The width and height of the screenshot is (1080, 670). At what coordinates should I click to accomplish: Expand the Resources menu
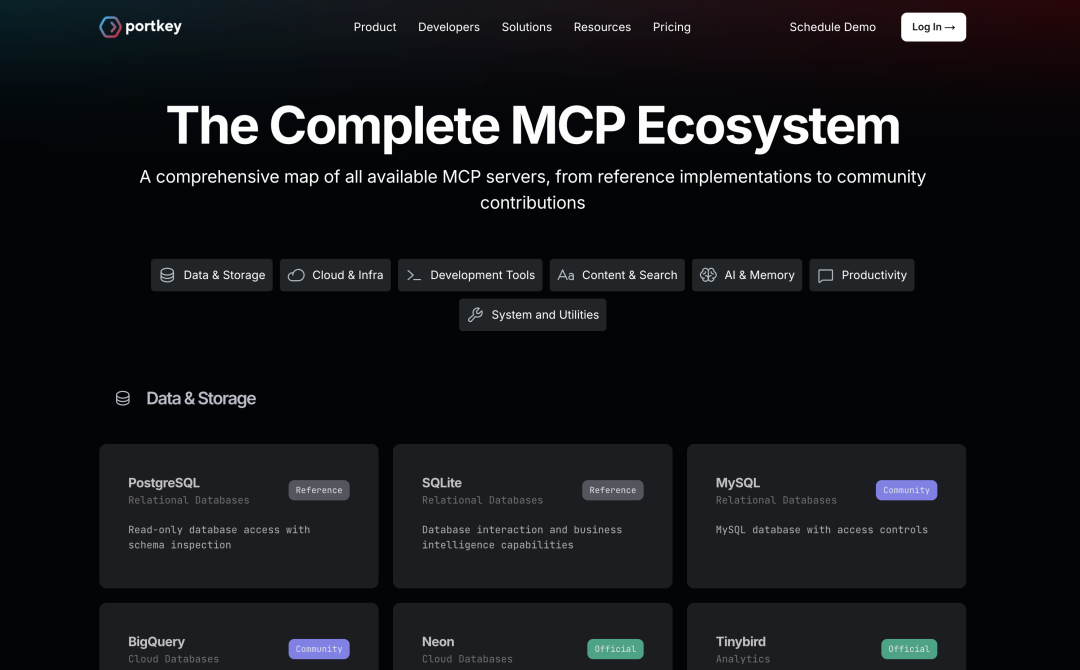(602, 27)
